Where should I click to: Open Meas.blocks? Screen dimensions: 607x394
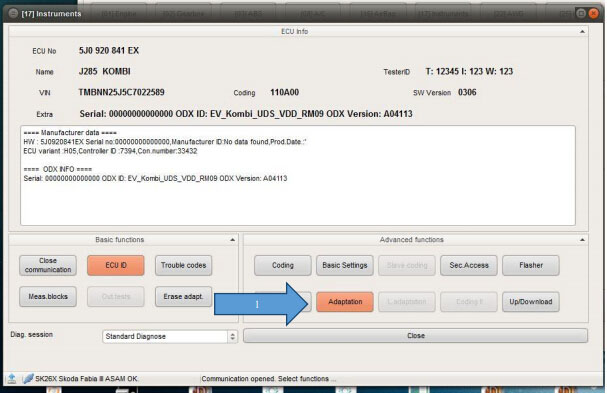48,296
